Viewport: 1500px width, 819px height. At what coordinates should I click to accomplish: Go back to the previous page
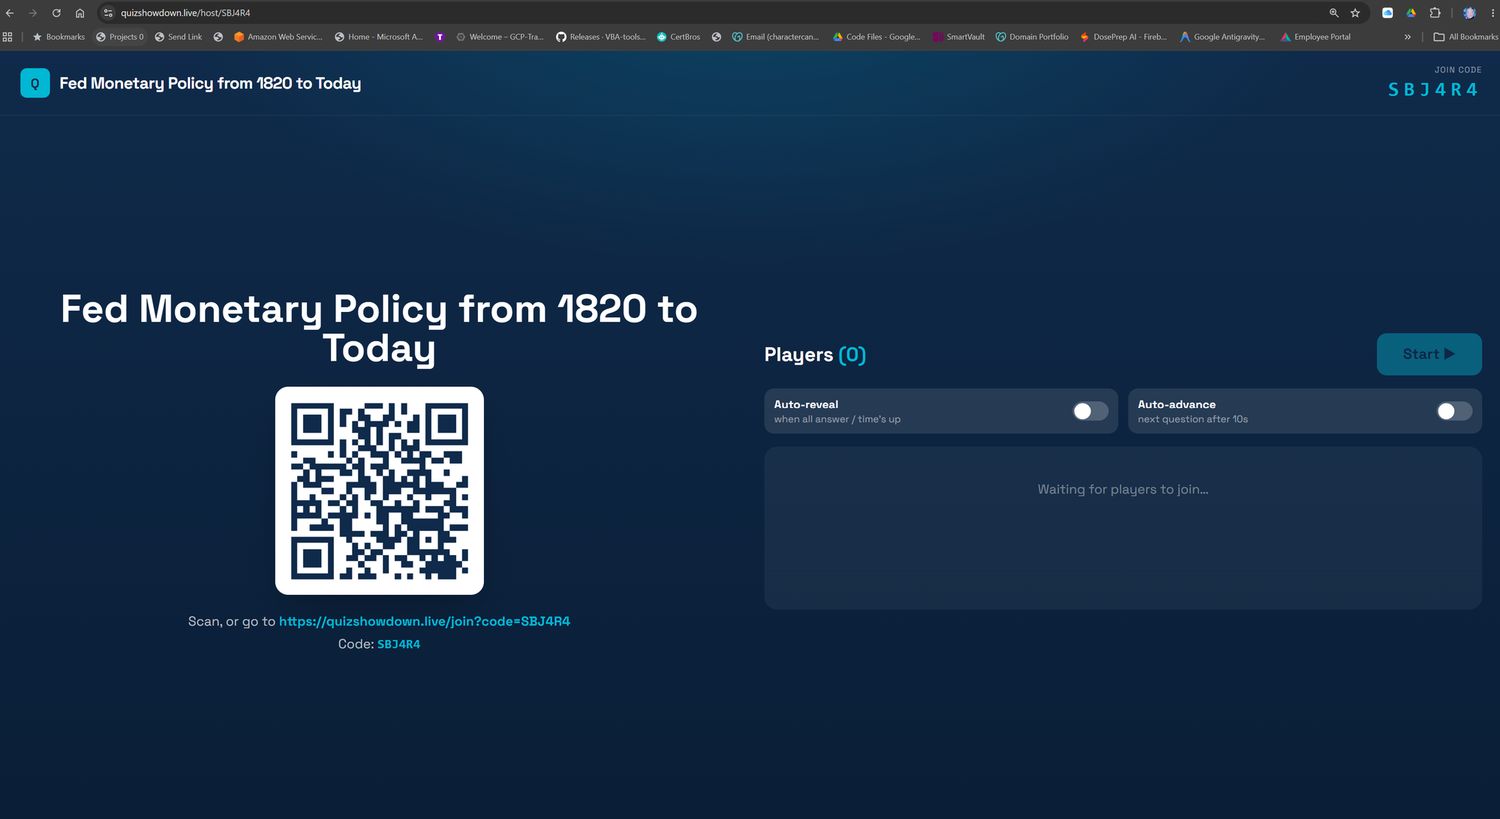click(10, 13)
